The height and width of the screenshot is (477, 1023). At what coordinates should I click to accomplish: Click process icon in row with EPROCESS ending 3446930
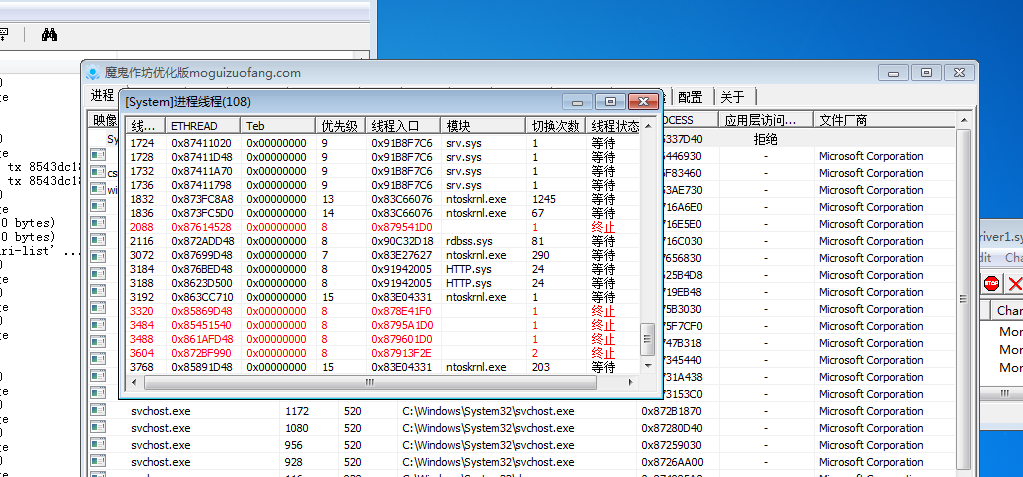coord(98,155)
